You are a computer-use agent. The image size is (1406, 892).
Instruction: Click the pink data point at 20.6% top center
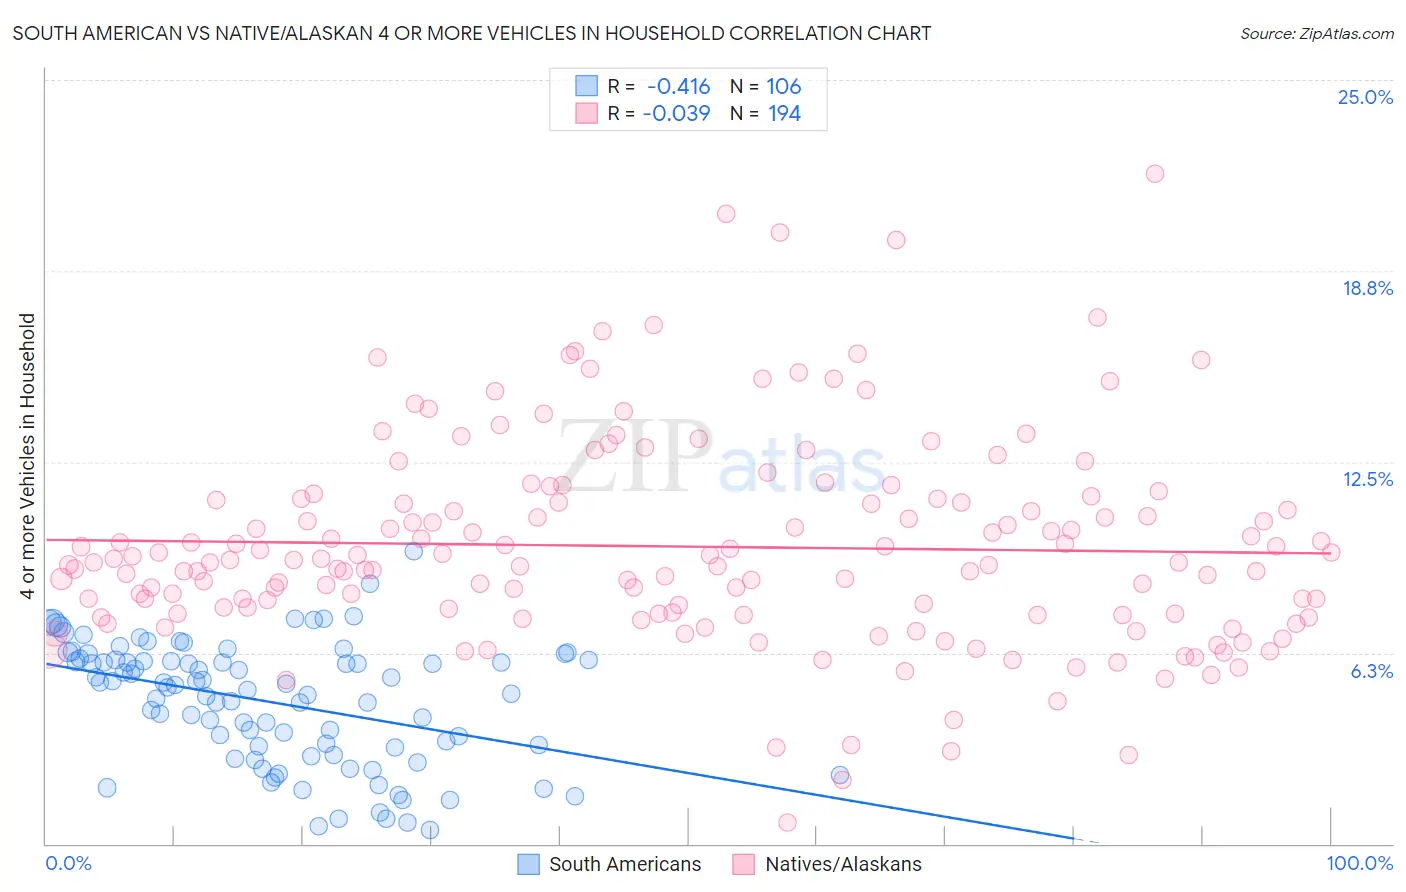pyautogui.click(x=726, y=213)
